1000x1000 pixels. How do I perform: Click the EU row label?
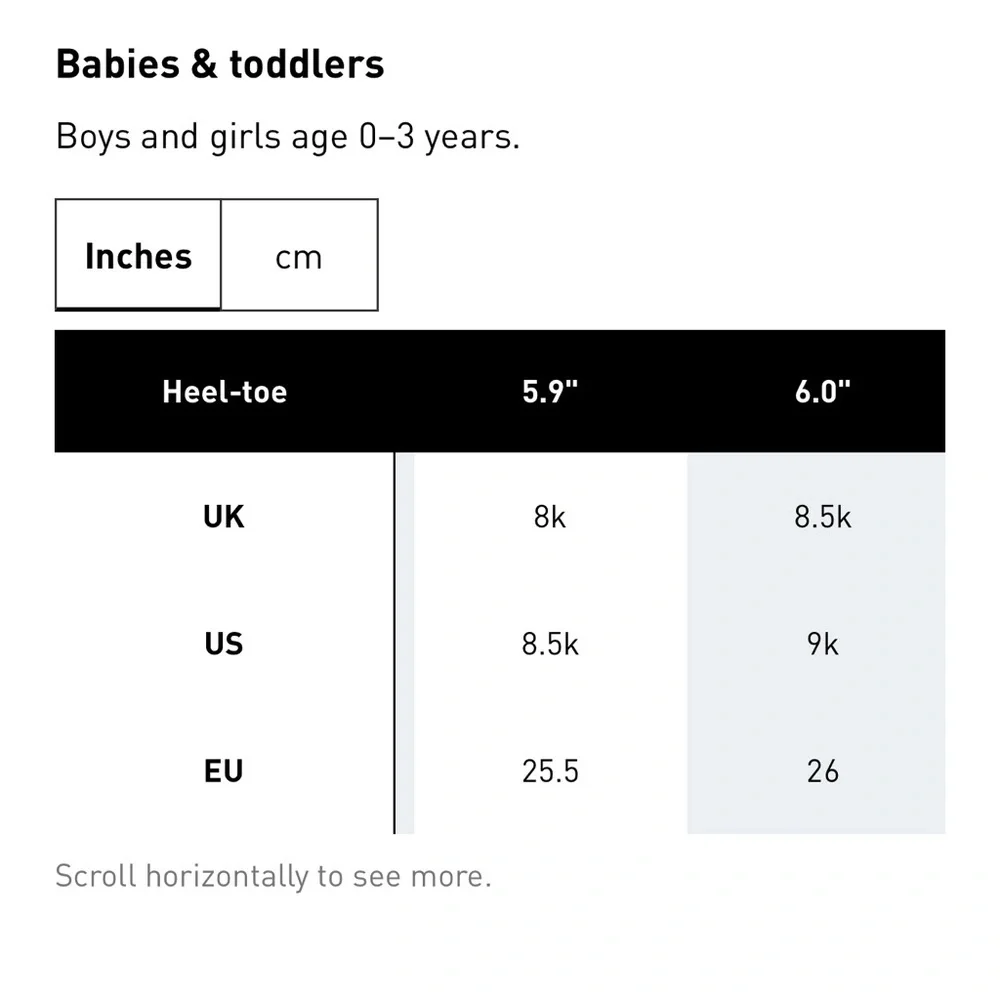(224, 770)
